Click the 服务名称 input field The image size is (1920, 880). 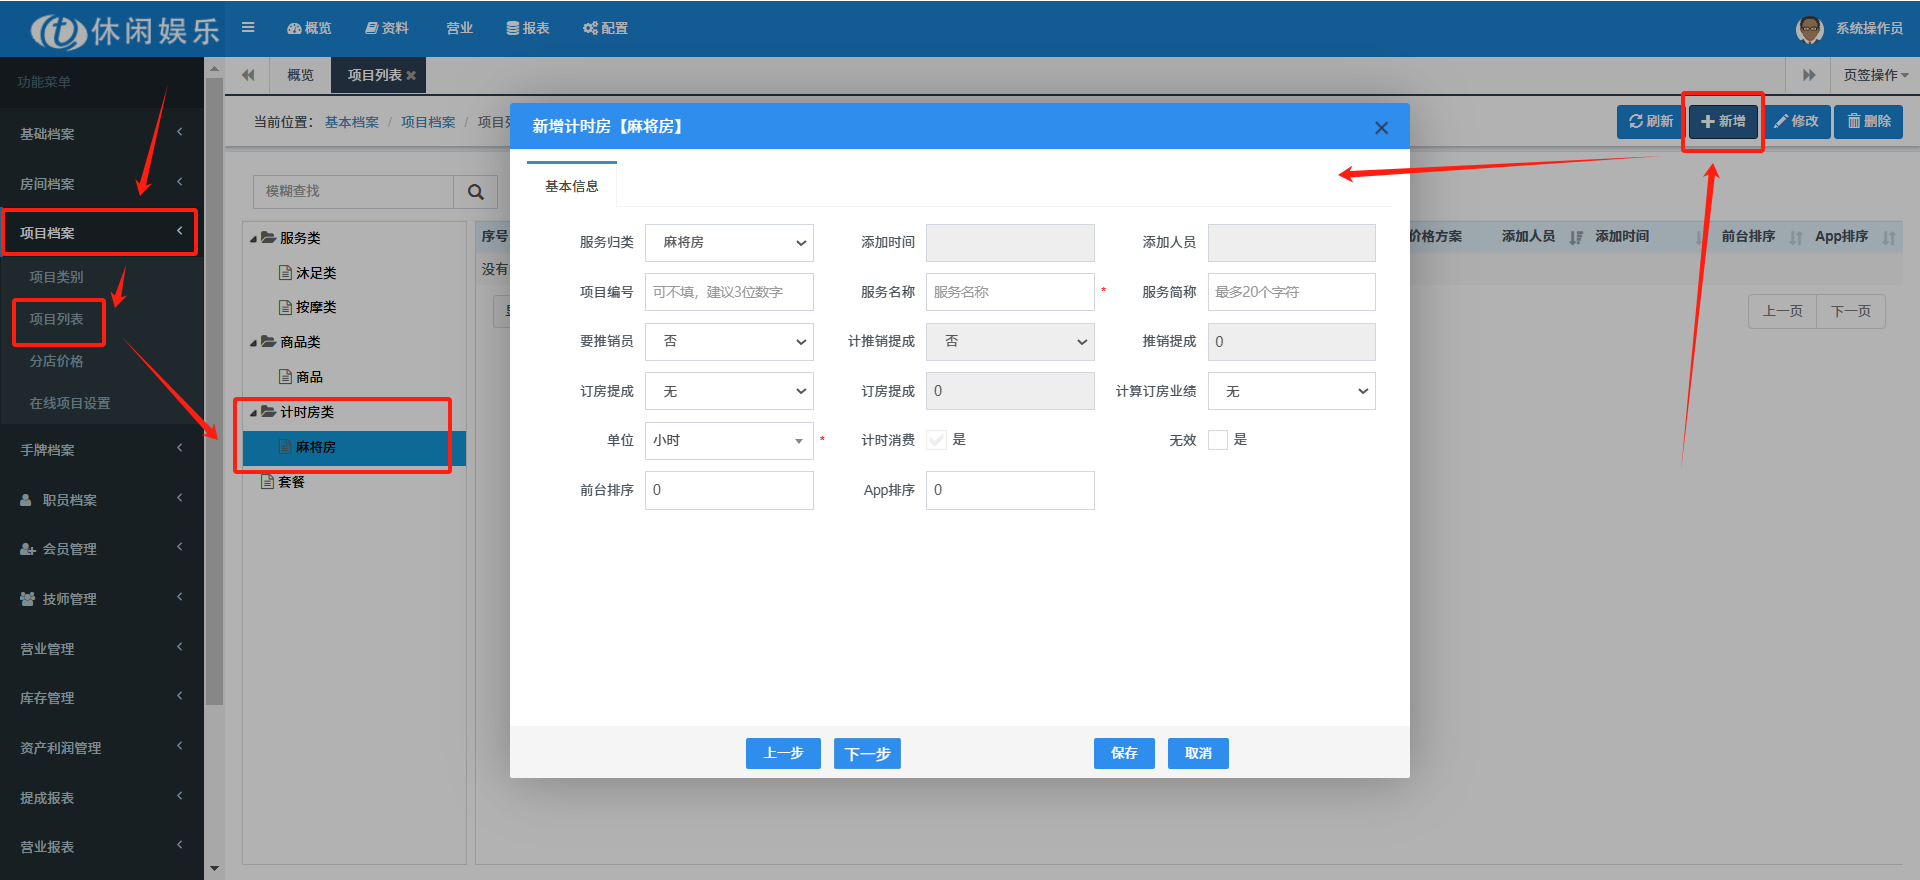click(x=1010, y=292)
